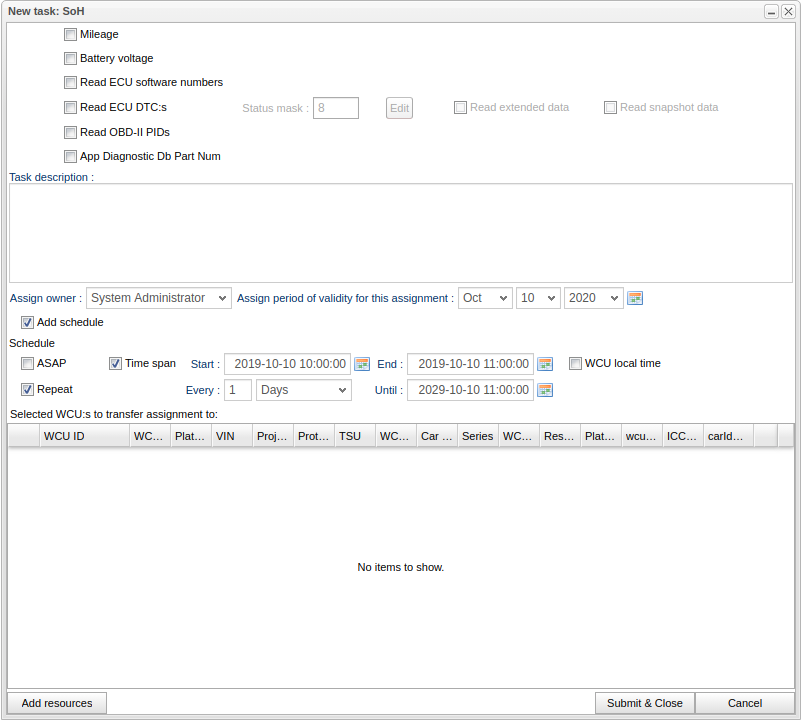Open calendar picker for Until date
Screen dimensions: 802x721
[545, 390]
